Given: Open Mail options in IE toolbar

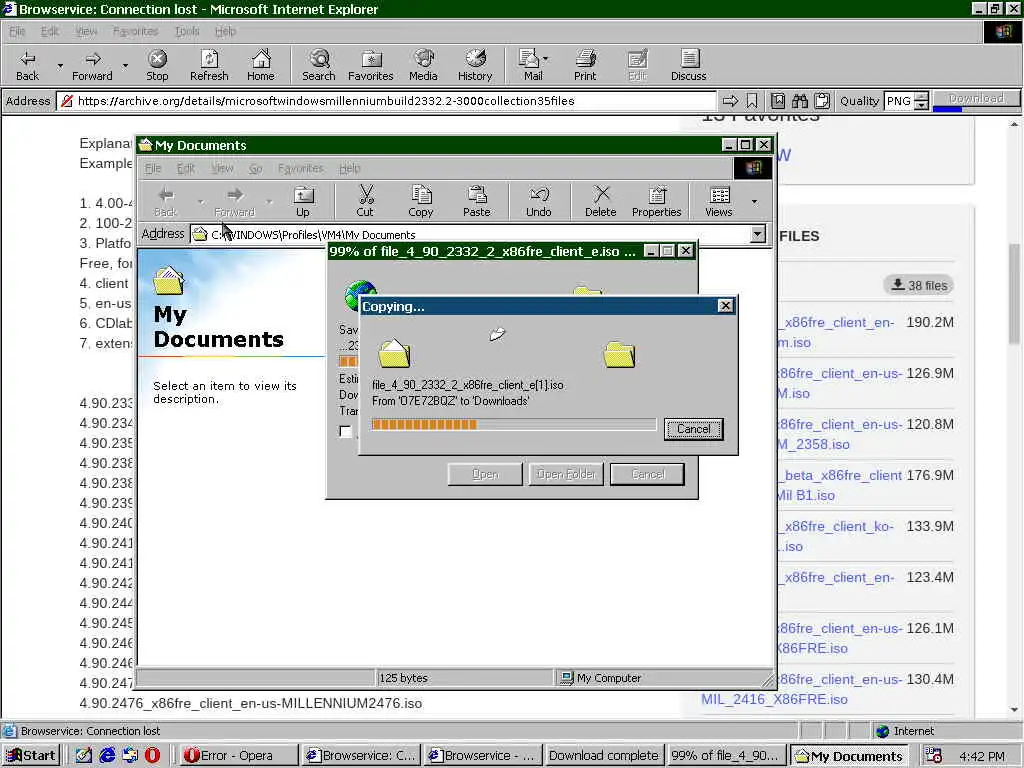Looking at the screenshot, I should 532,66.
